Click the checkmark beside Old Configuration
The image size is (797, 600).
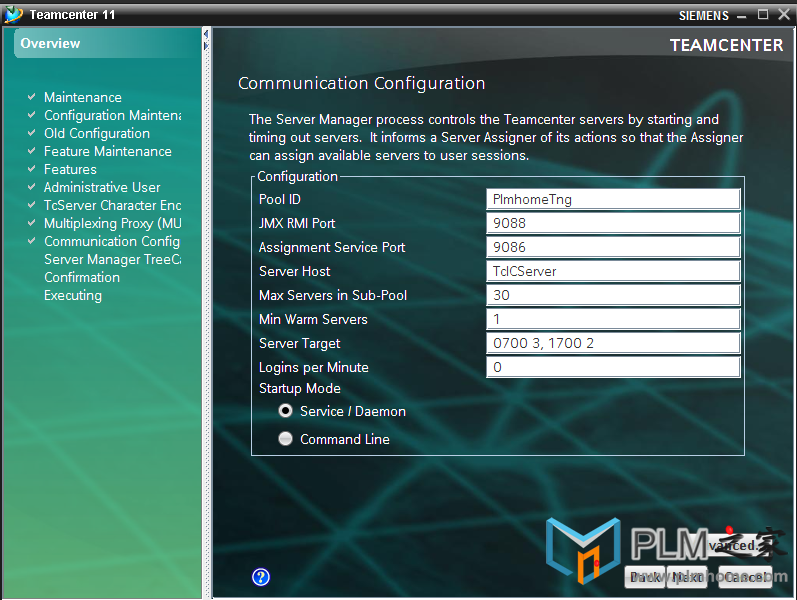[32, 133]
